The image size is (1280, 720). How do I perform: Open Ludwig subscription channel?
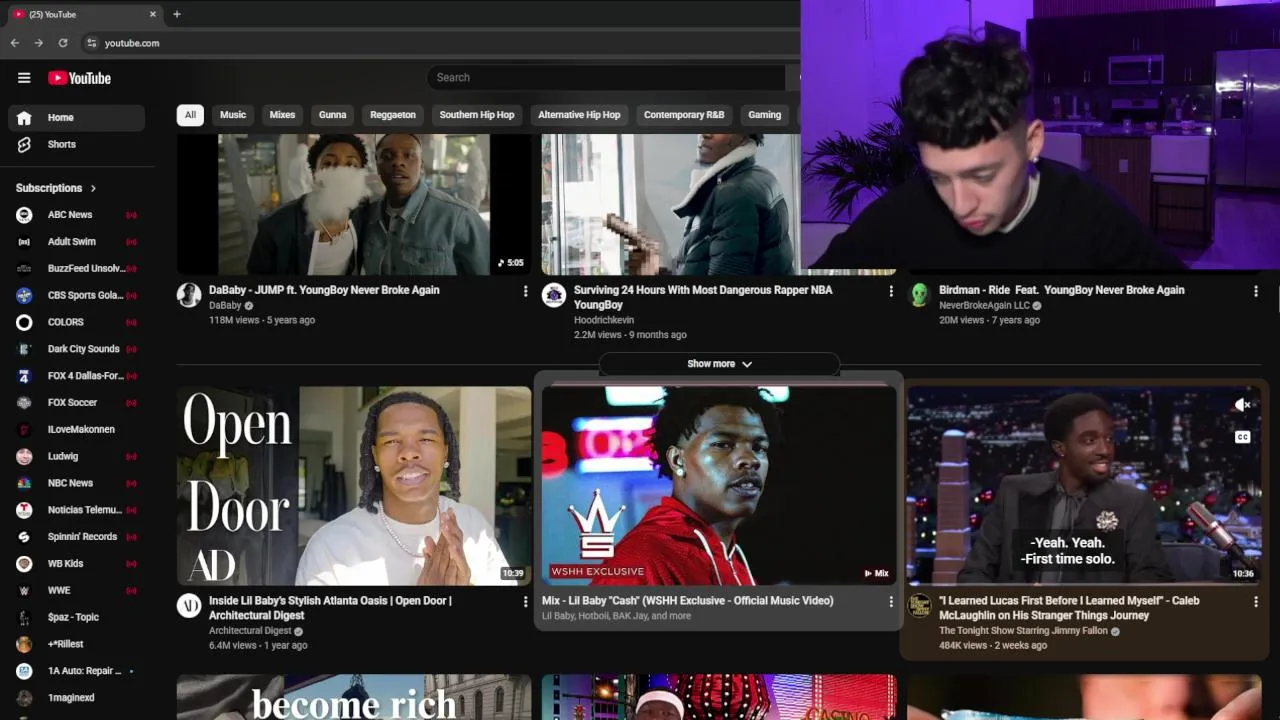(x=76, y=456)
